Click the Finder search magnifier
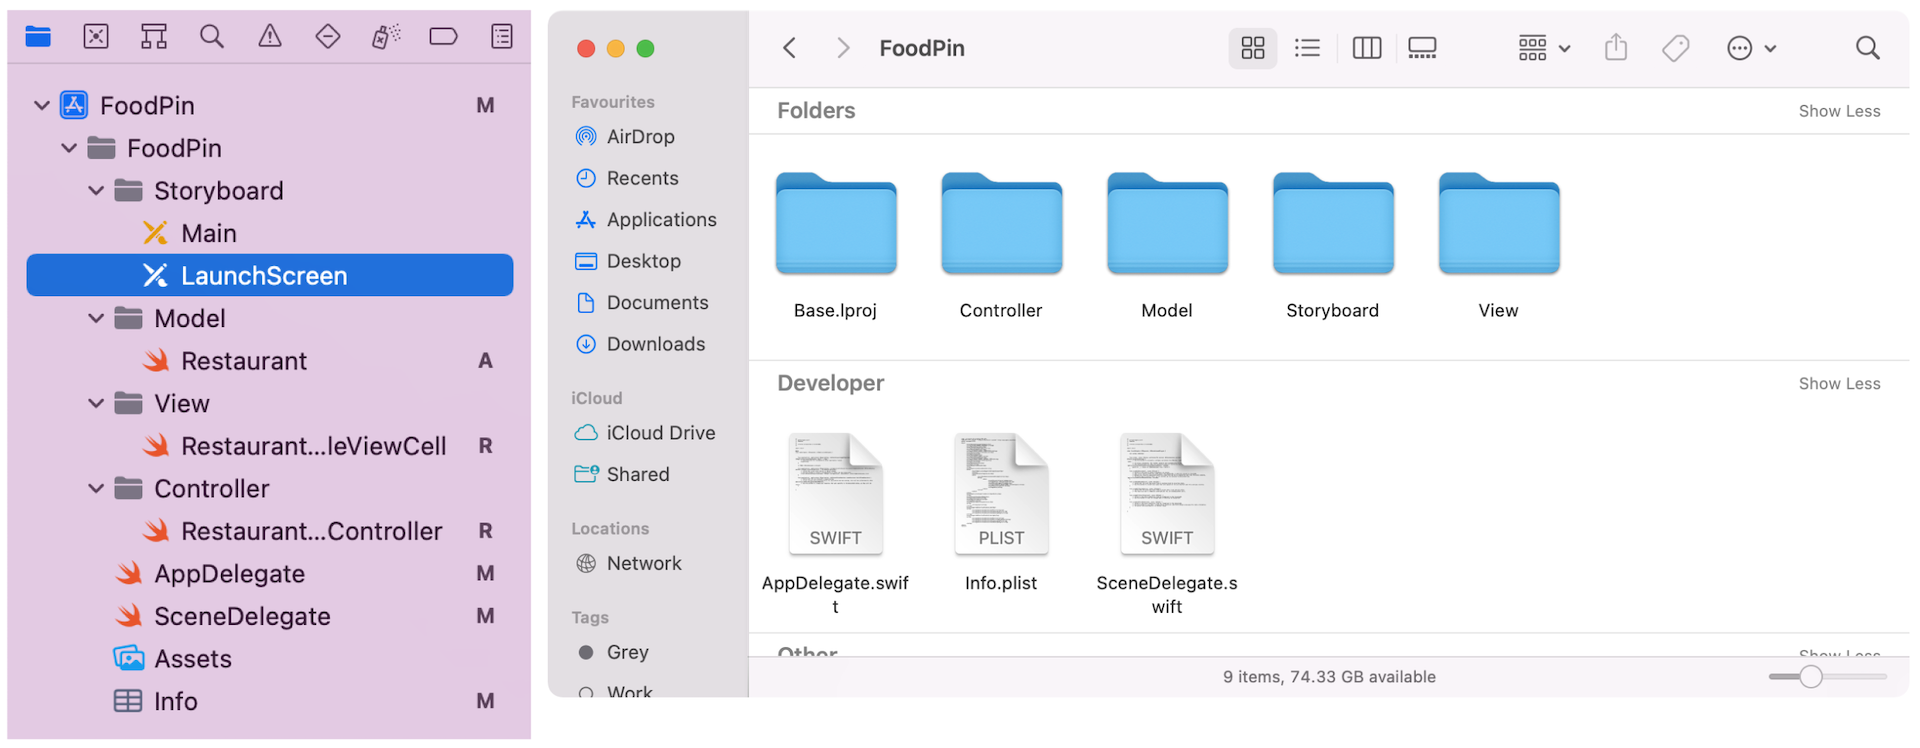 (1867, 48)
